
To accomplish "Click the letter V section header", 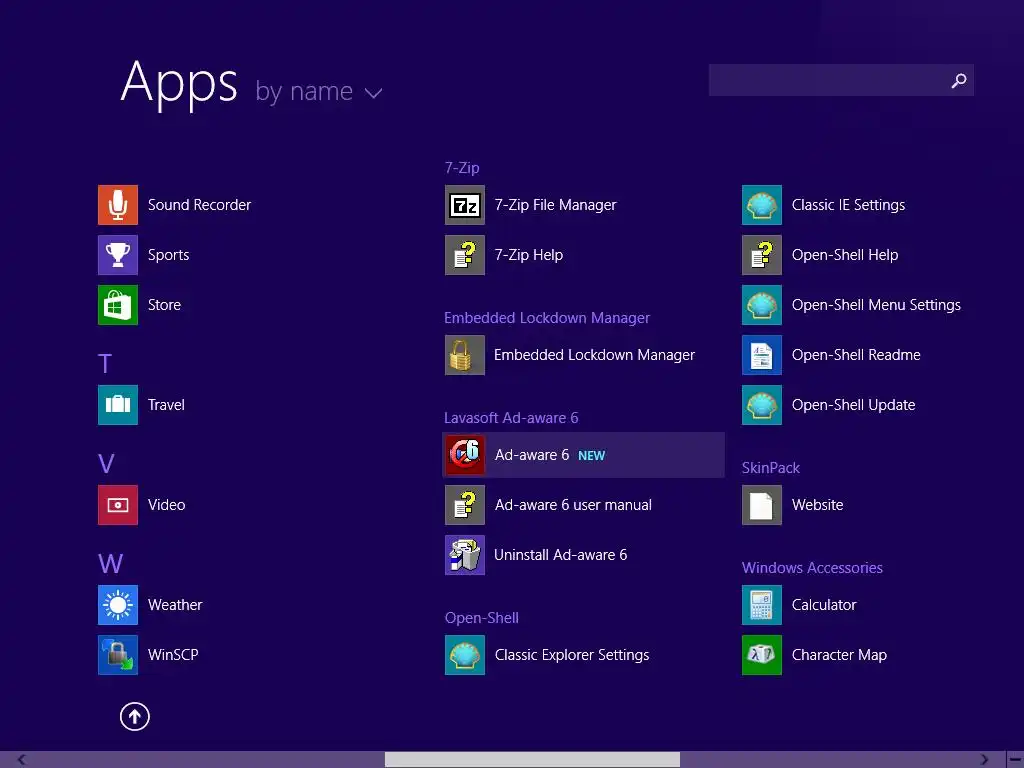I will pos(106,464).
